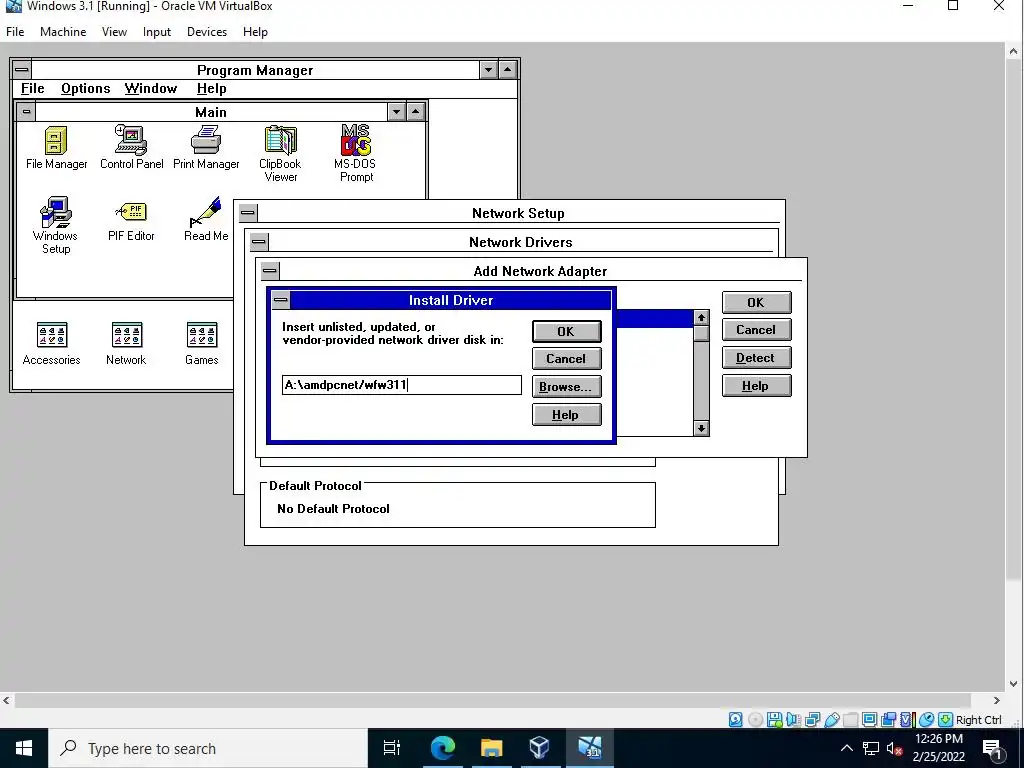This screenshot has height=768, width=1024.
Task: Click Cancel in Add Network Adapter
Action: [756, 330]
